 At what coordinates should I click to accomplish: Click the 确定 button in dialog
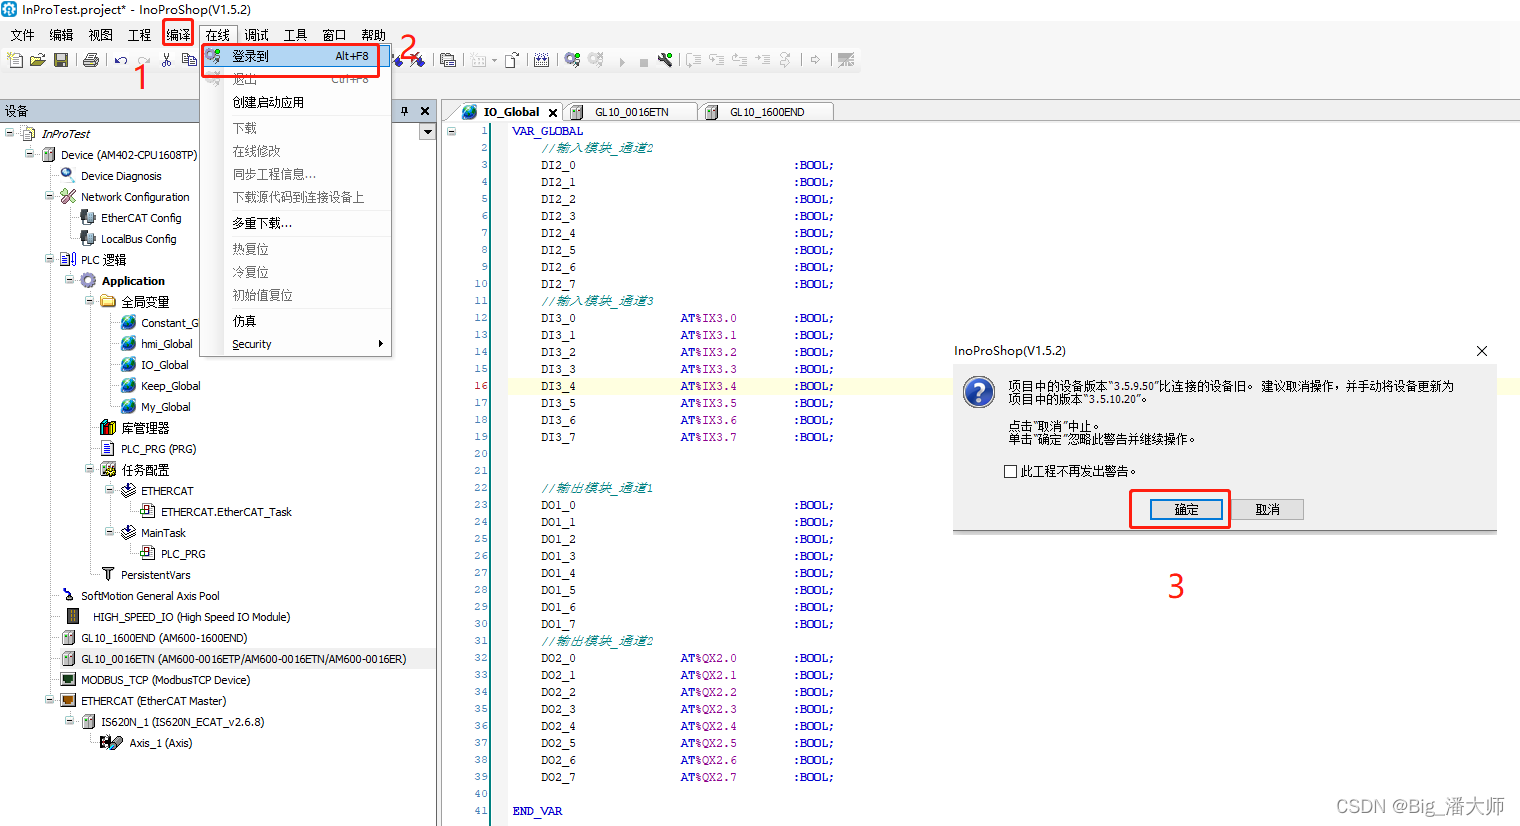click(x=1186, y=509)
